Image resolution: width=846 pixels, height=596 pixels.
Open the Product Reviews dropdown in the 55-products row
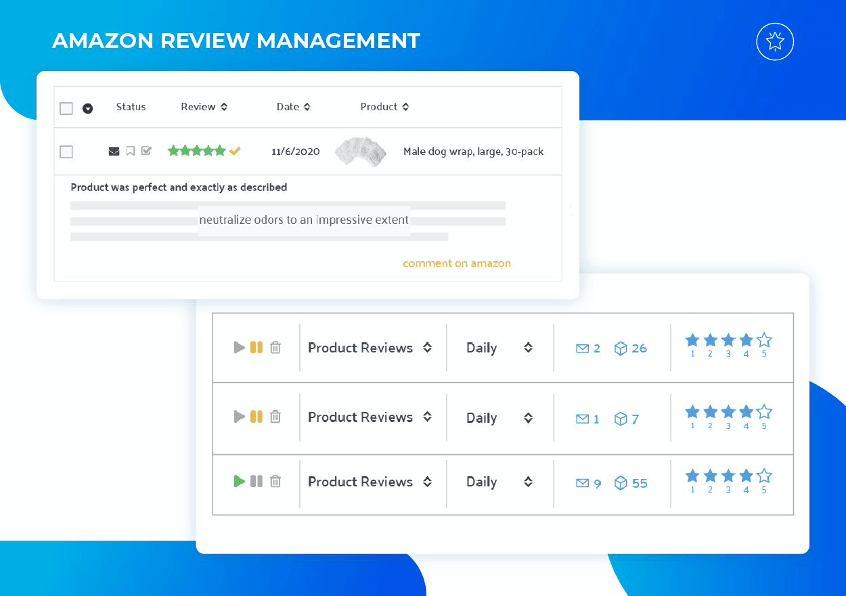[370, 482]
